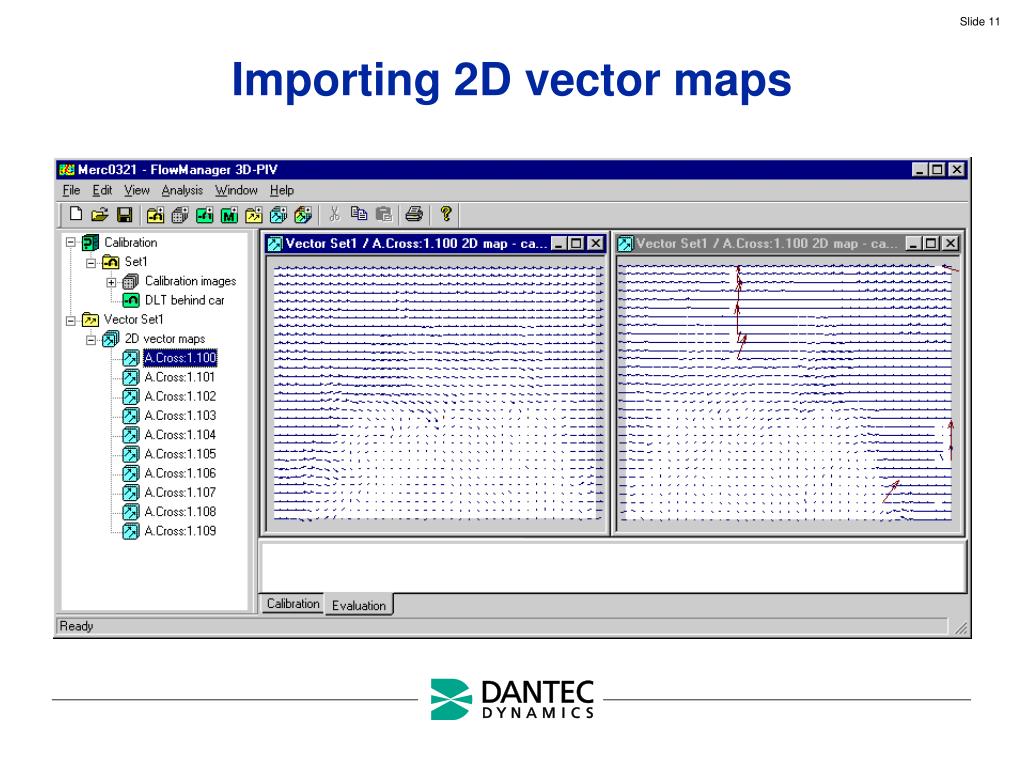Select A.Cross:1.108 in the tree
Image resolution: width=1024 pixels, height=768 pixels.
coord(180,512)
